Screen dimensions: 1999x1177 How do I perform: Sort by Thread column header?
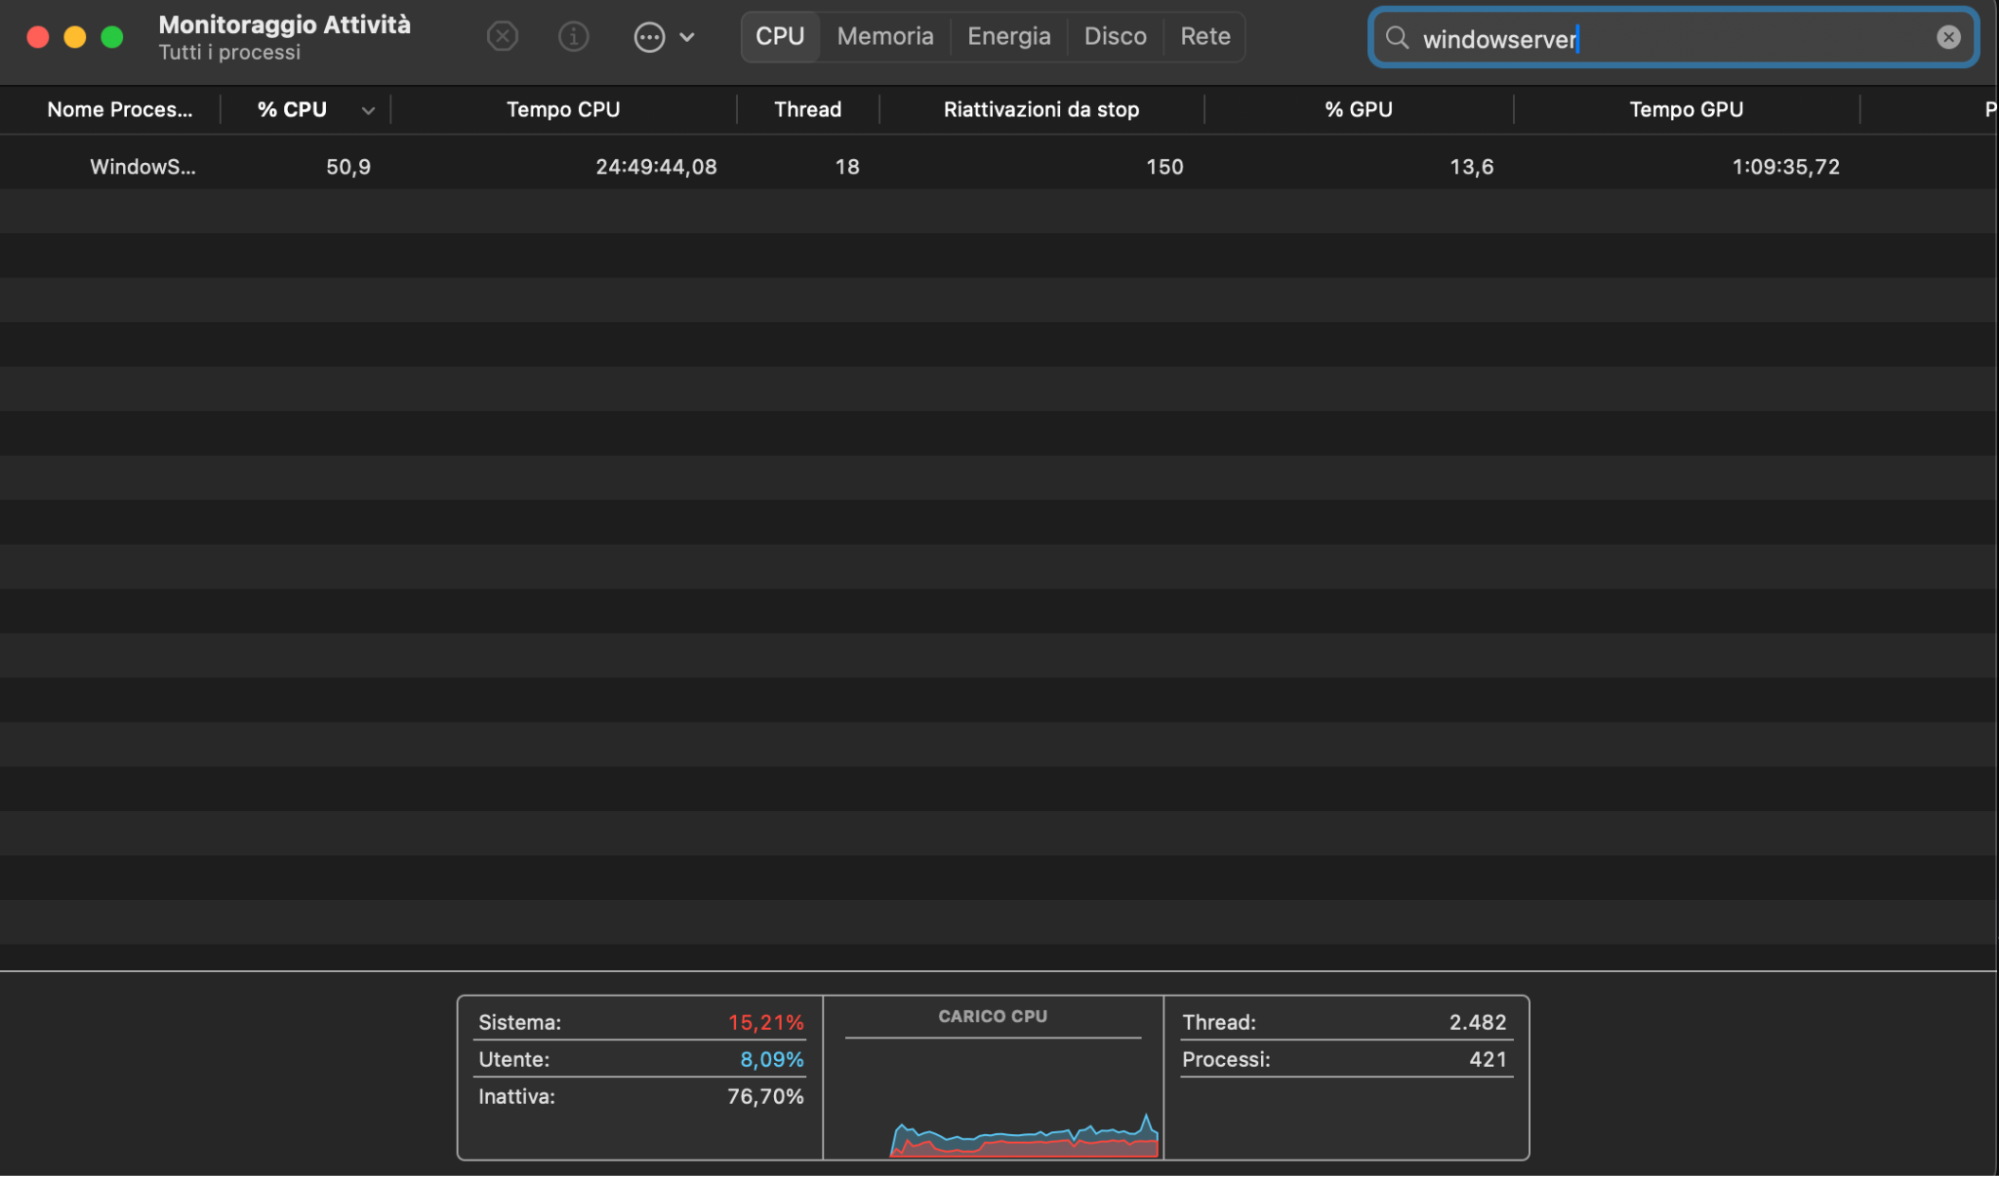tap(807, 110)
